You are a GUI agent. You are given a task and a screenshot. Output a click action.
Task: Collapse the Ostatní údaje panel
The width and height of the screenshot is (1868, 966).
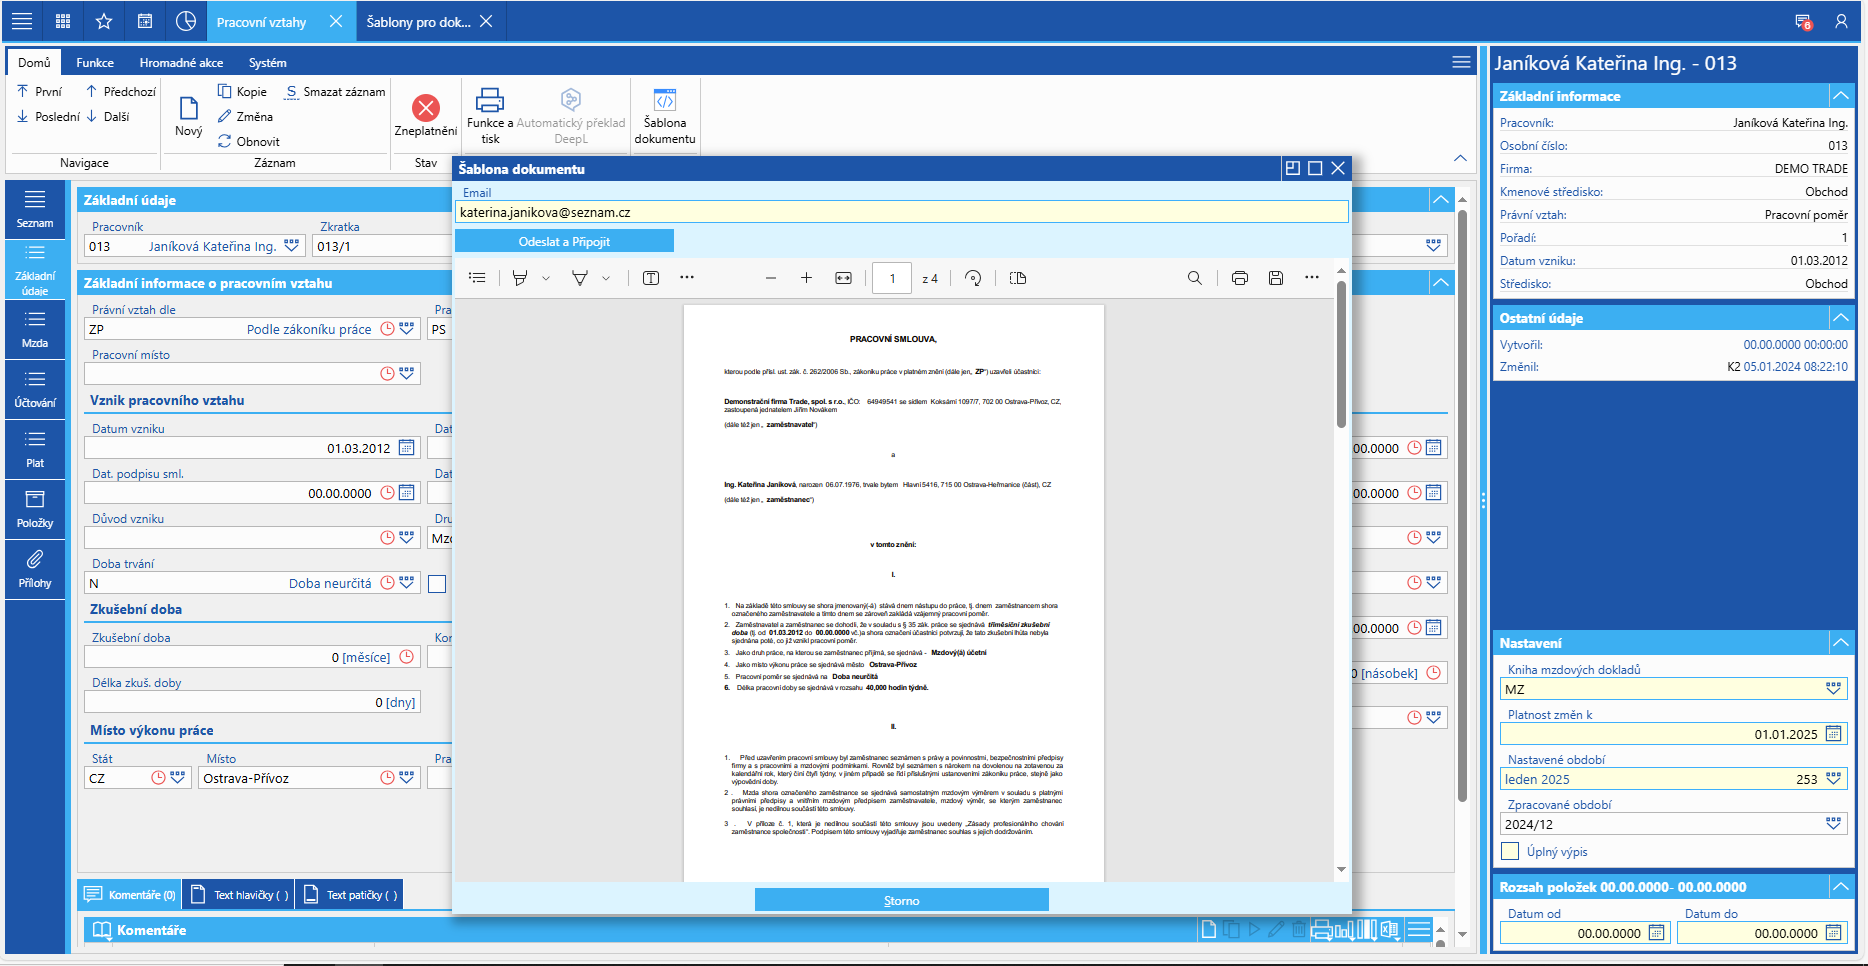[x=1840, y=318]
